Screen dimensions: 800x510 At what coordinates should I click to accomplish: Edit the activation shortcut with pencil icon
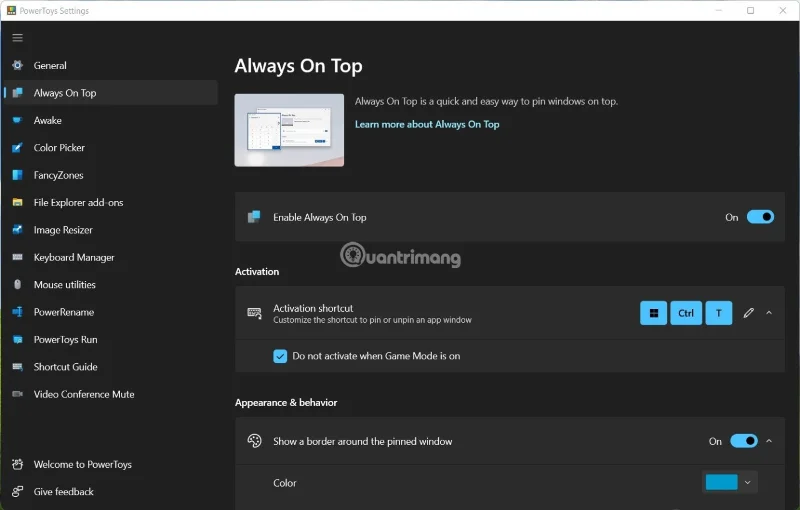748,313
